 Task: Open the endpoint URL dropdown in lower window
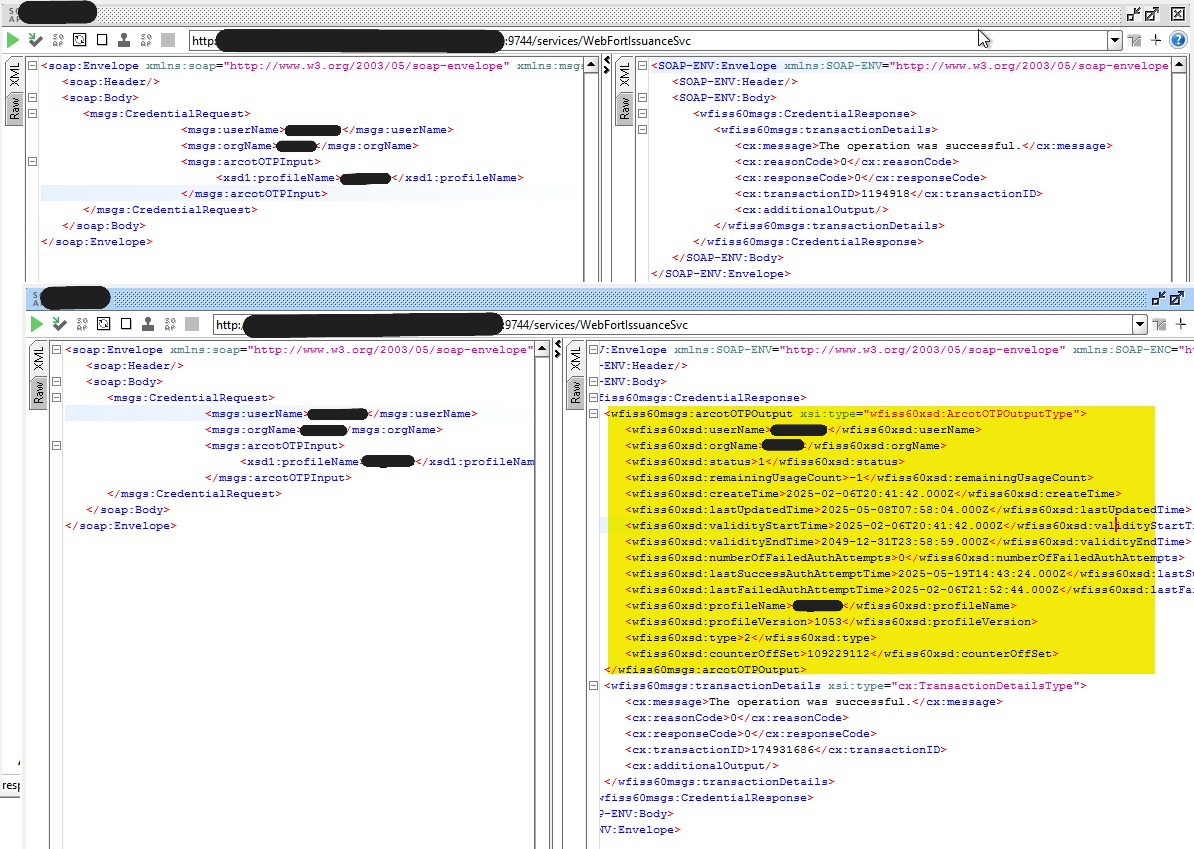coord(1140,324)
